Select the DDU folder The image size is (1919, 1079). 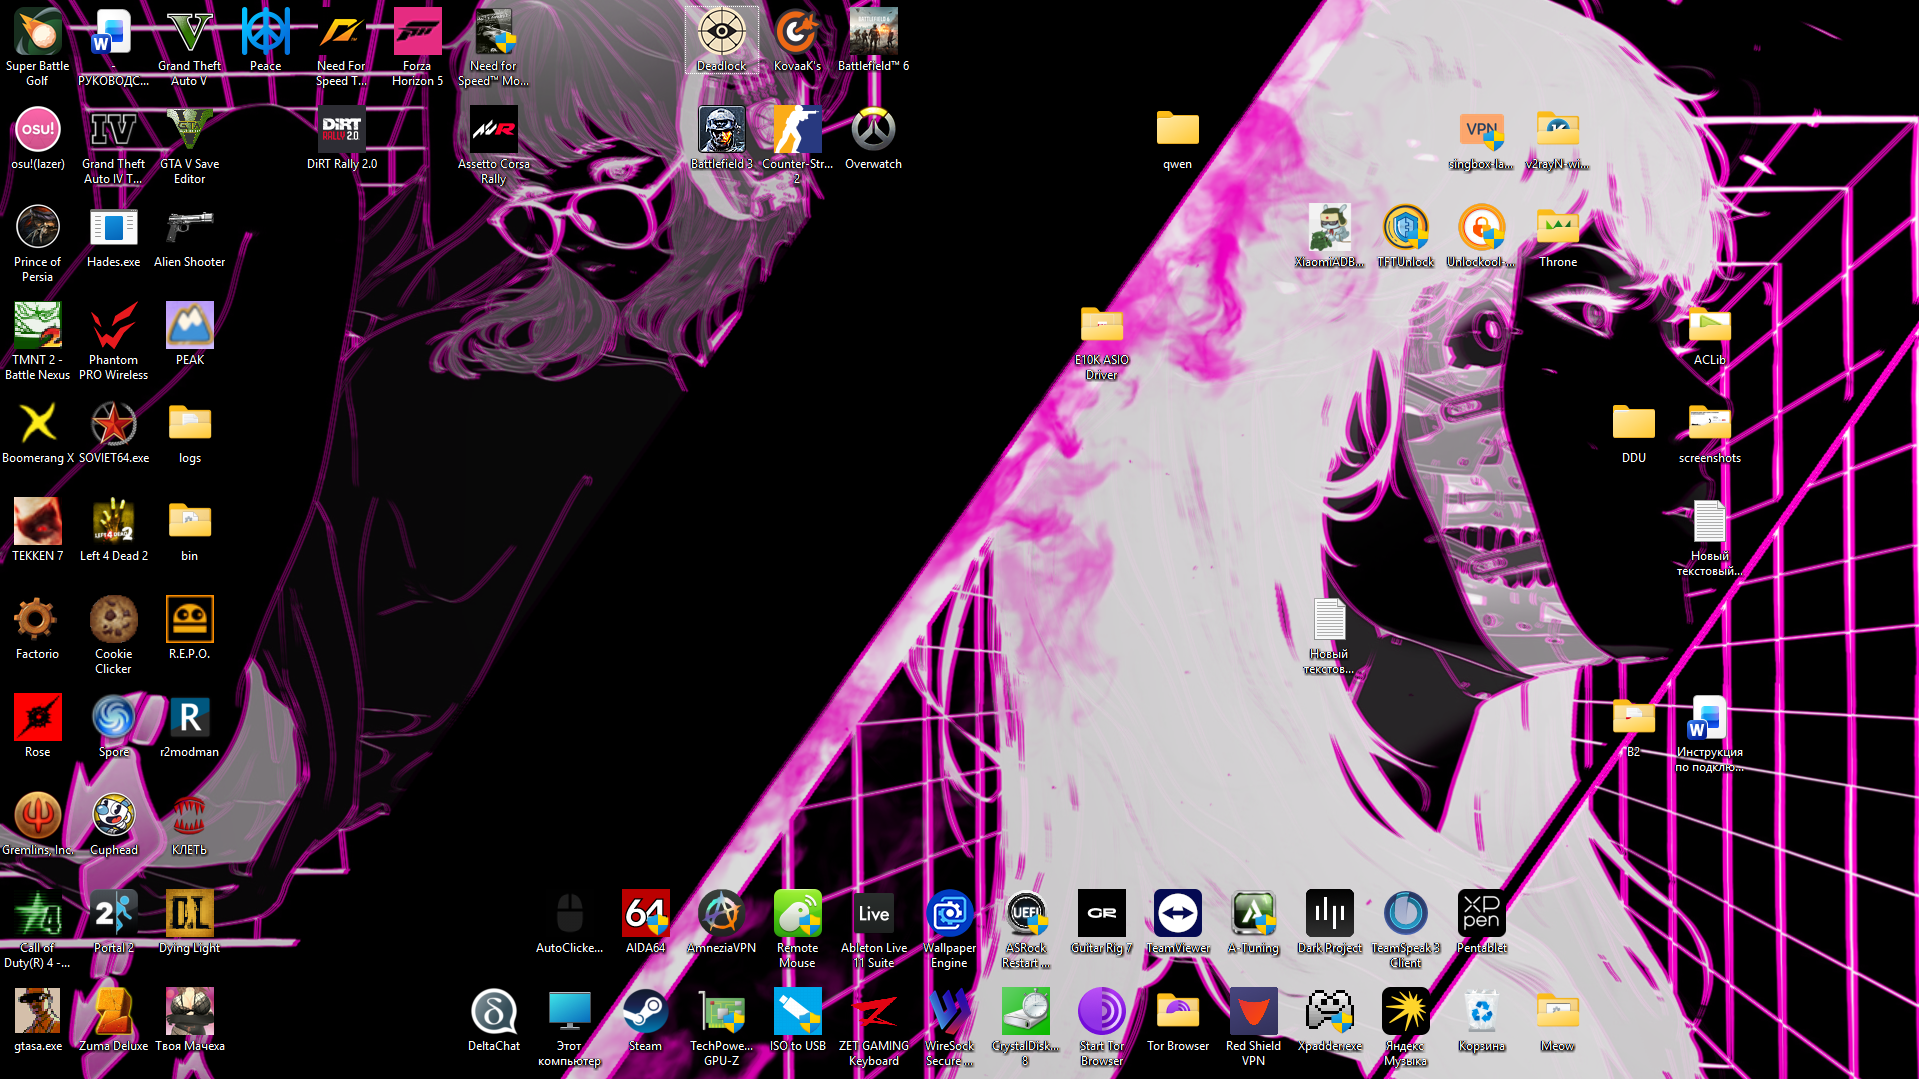tap(1634, 432)
